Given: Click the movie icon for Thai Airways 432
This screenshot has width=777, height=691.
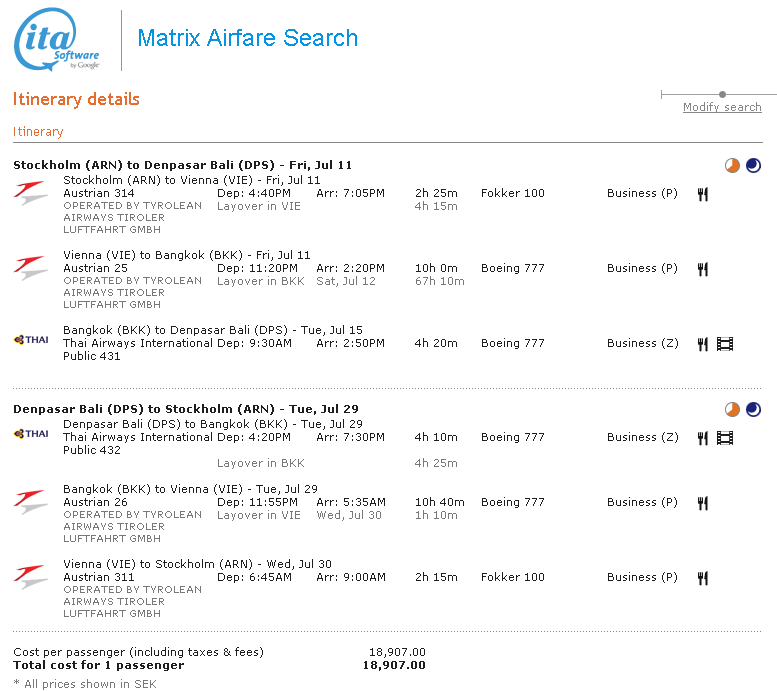Looking at the screenshot, I should (725, 438).
